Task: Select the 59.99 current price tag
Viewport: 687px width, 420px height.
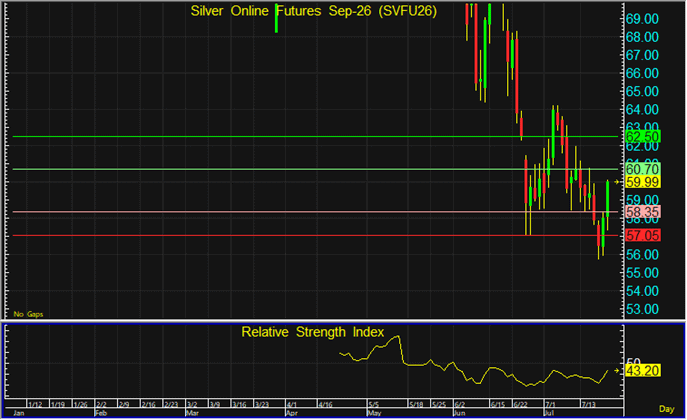Action: coord(642,182)
